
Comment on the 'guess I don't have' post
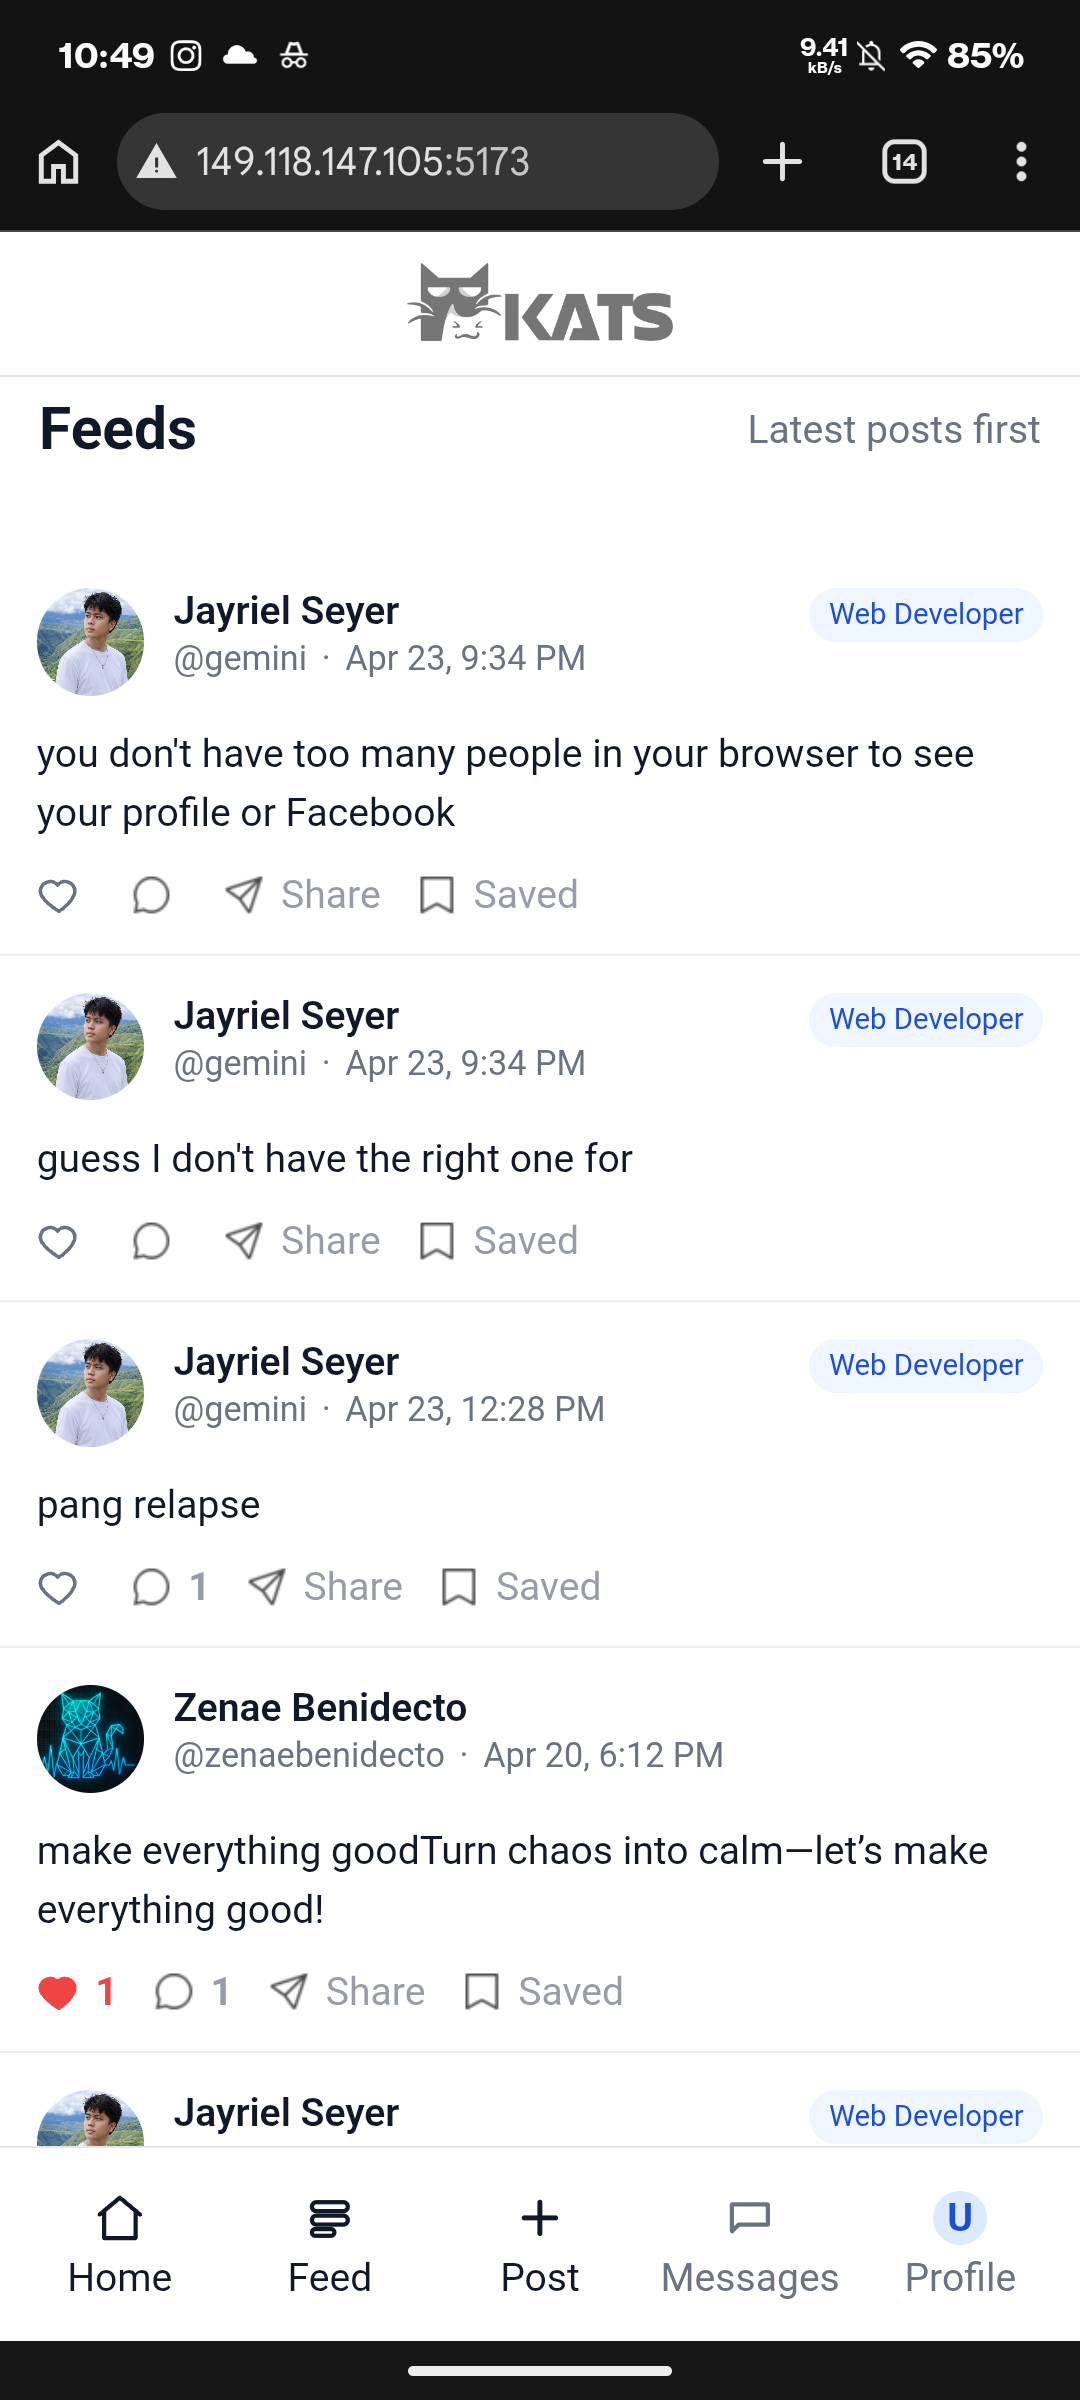pos(151,1241)
